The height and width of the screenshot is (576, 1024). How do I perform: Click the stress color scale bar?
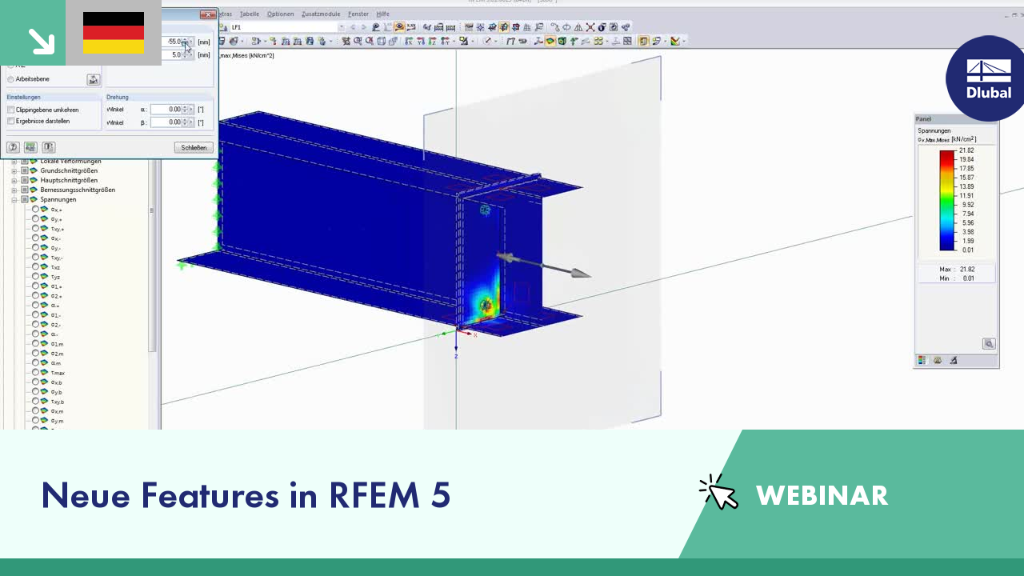click(946, 200)
